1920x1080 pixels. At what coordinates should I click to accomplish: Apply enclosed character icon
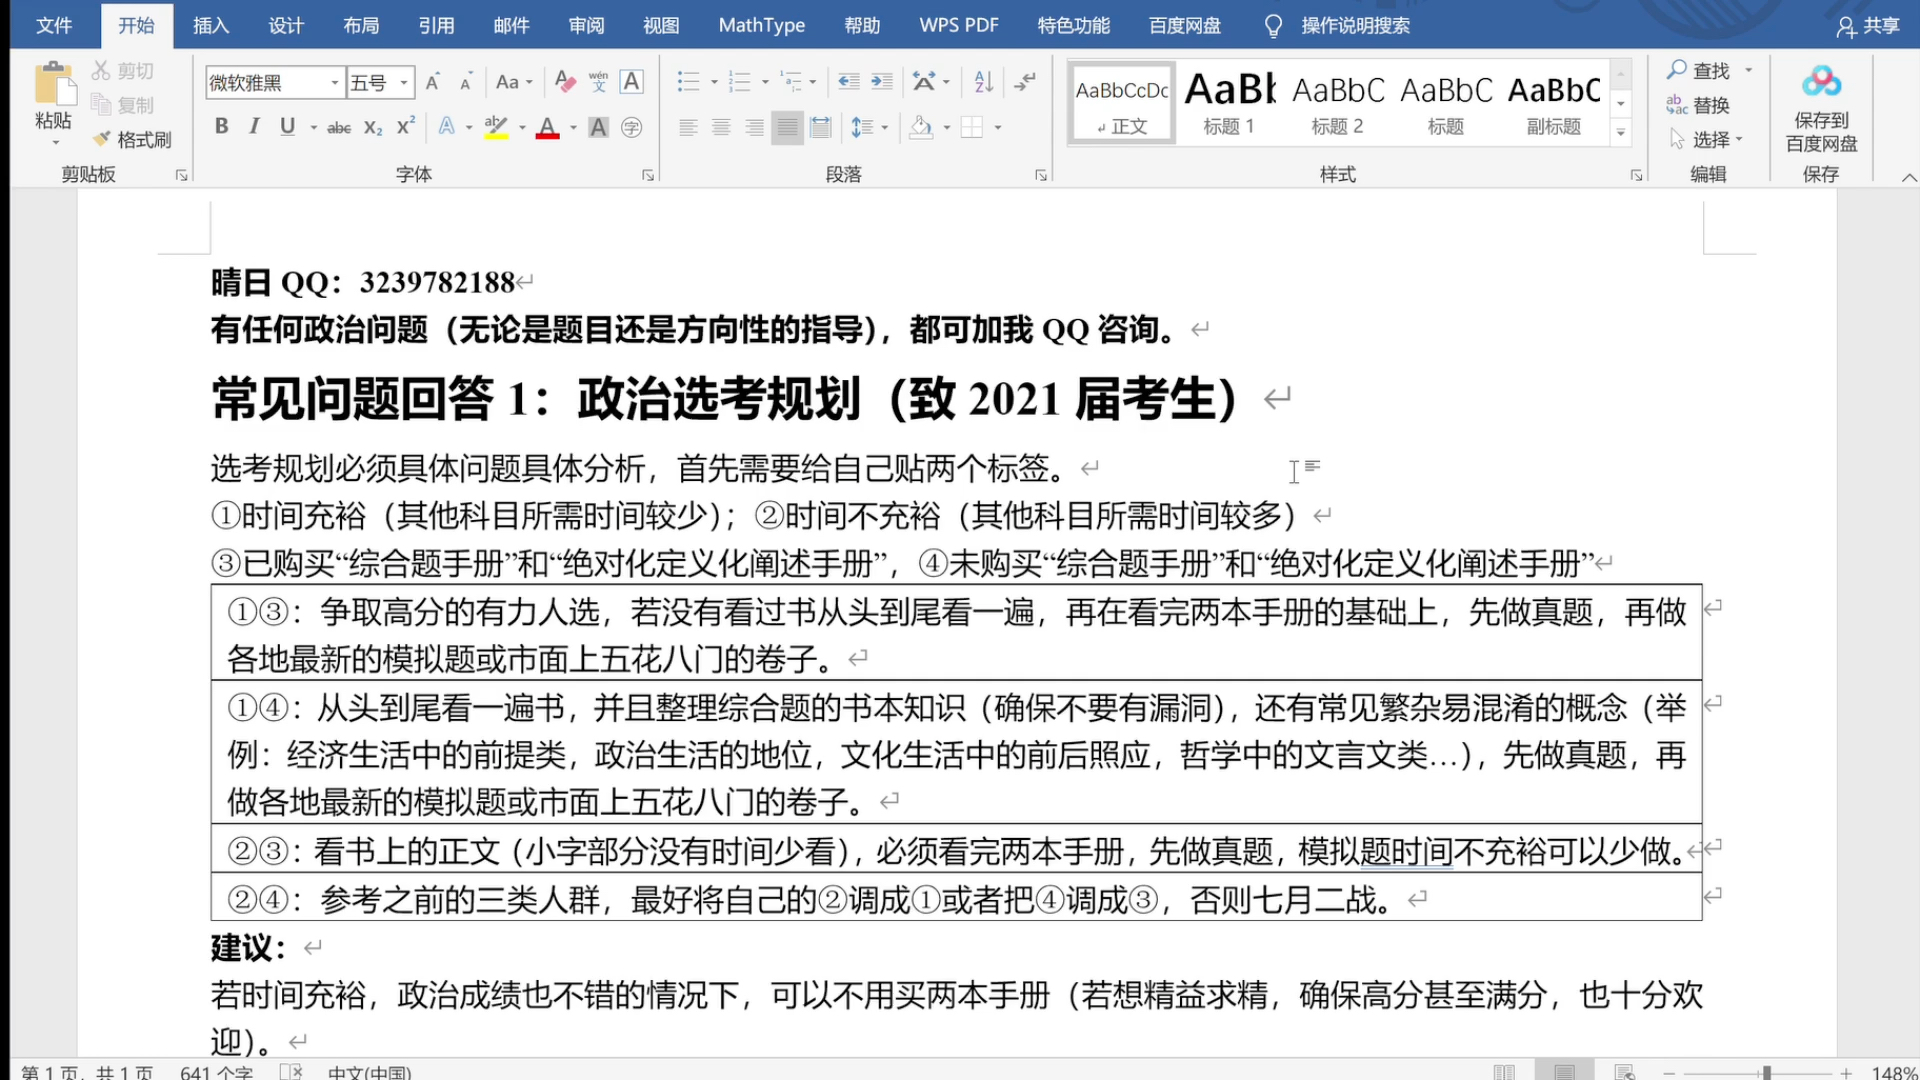(632, 127)
